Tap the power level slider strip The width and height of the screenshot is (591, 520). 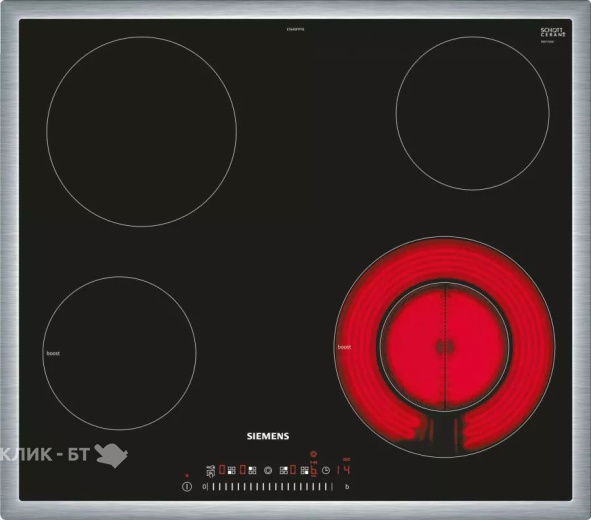270,487
